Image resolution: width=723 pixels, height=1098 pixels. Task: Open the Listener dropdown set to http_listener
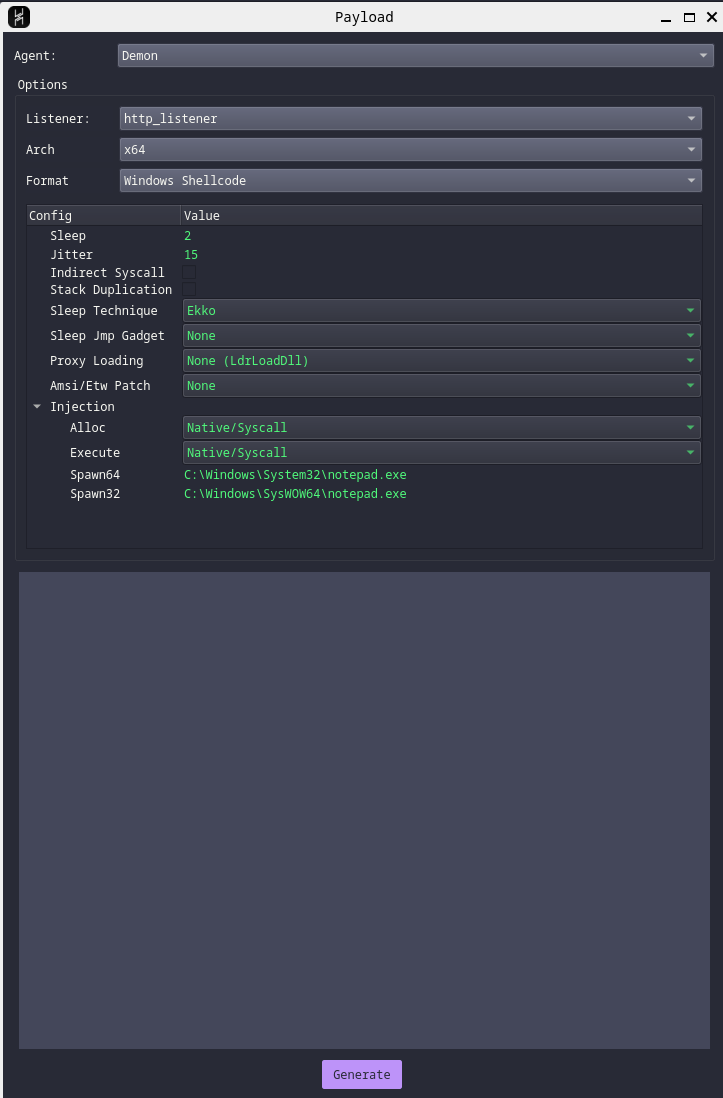coord(411,118)
